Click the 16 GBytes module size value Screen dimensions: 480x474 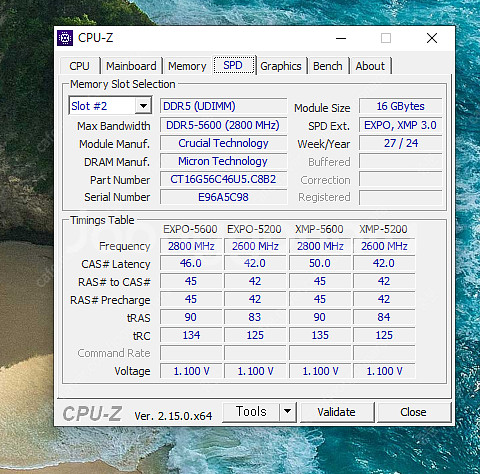click(401, 106)
